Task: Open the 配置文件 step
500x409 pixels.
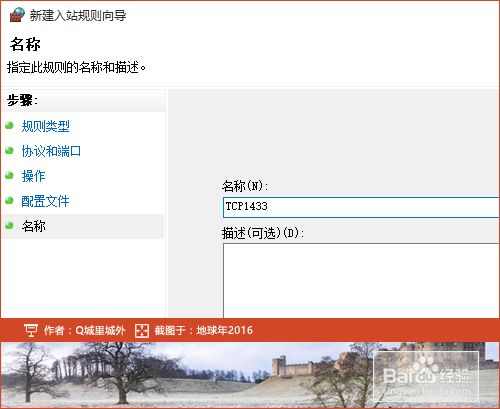Action: [x=45, y=201]
